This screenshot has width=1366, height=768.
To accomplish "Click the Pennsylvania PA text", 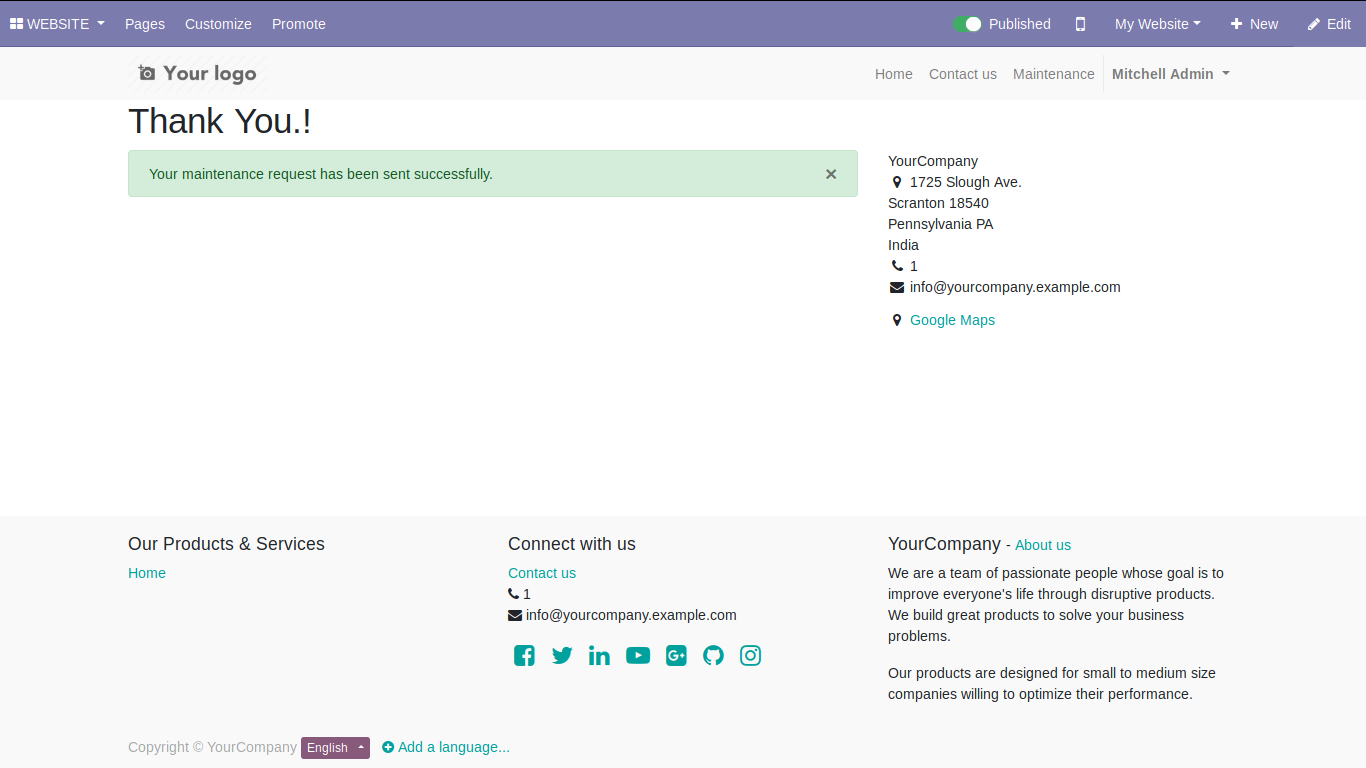I will pos(941,224).
